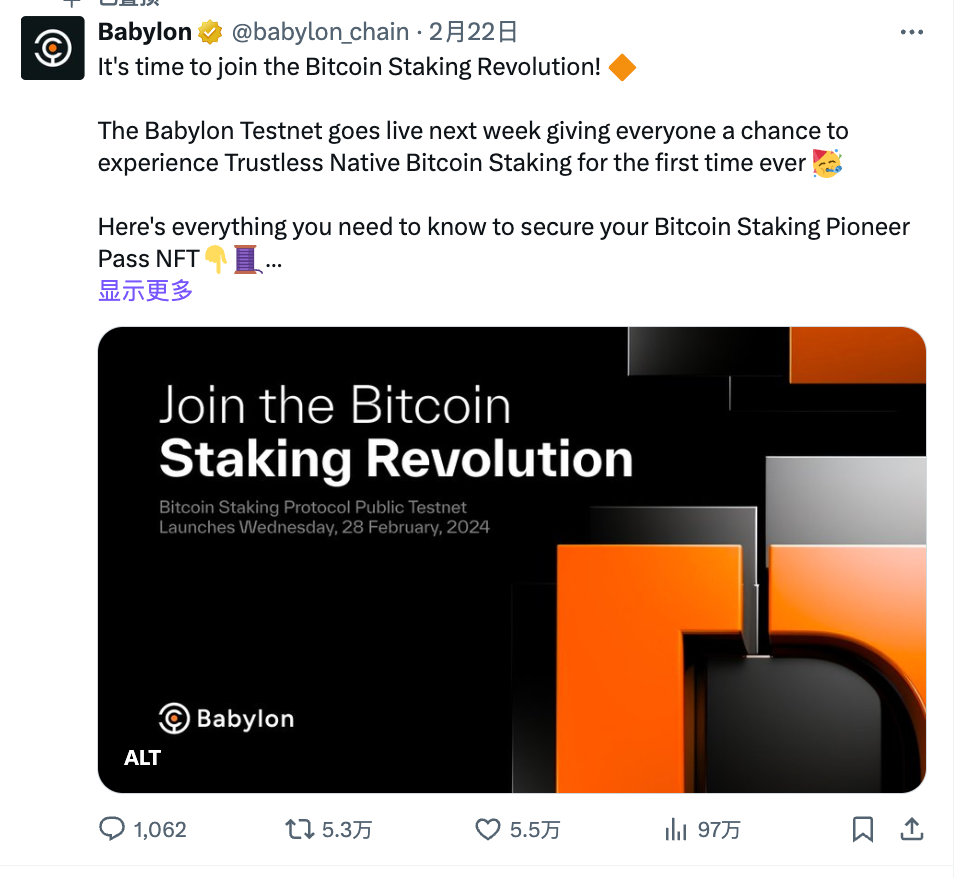
Task: Click the pin icon above the tweet
Action: click(x=71, y=4)
